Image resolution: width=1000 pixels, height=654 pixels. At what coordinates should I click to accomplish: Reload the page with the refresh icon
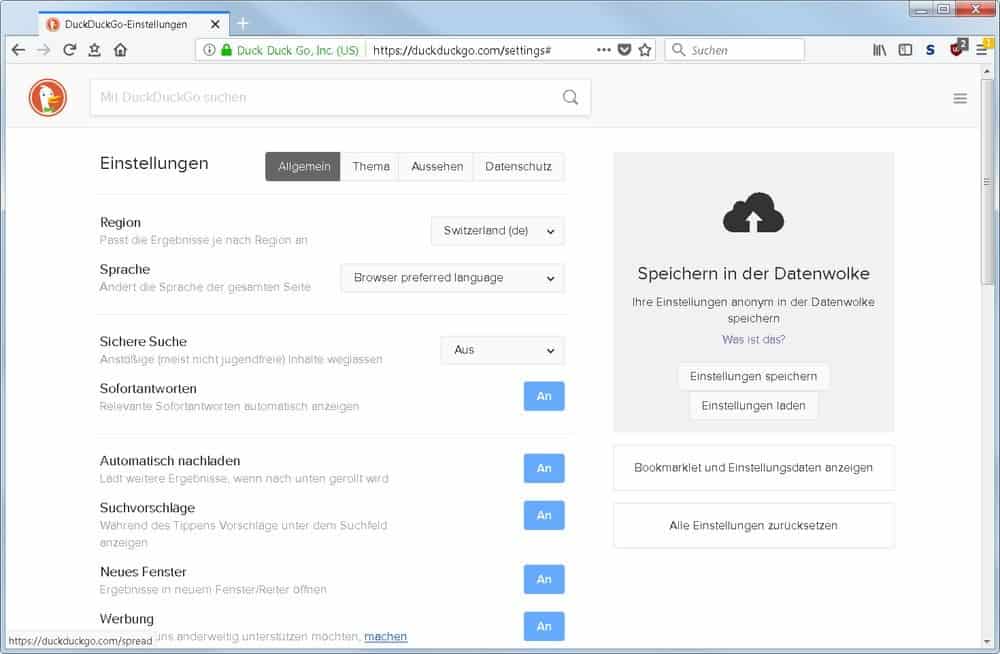[69, 50]
